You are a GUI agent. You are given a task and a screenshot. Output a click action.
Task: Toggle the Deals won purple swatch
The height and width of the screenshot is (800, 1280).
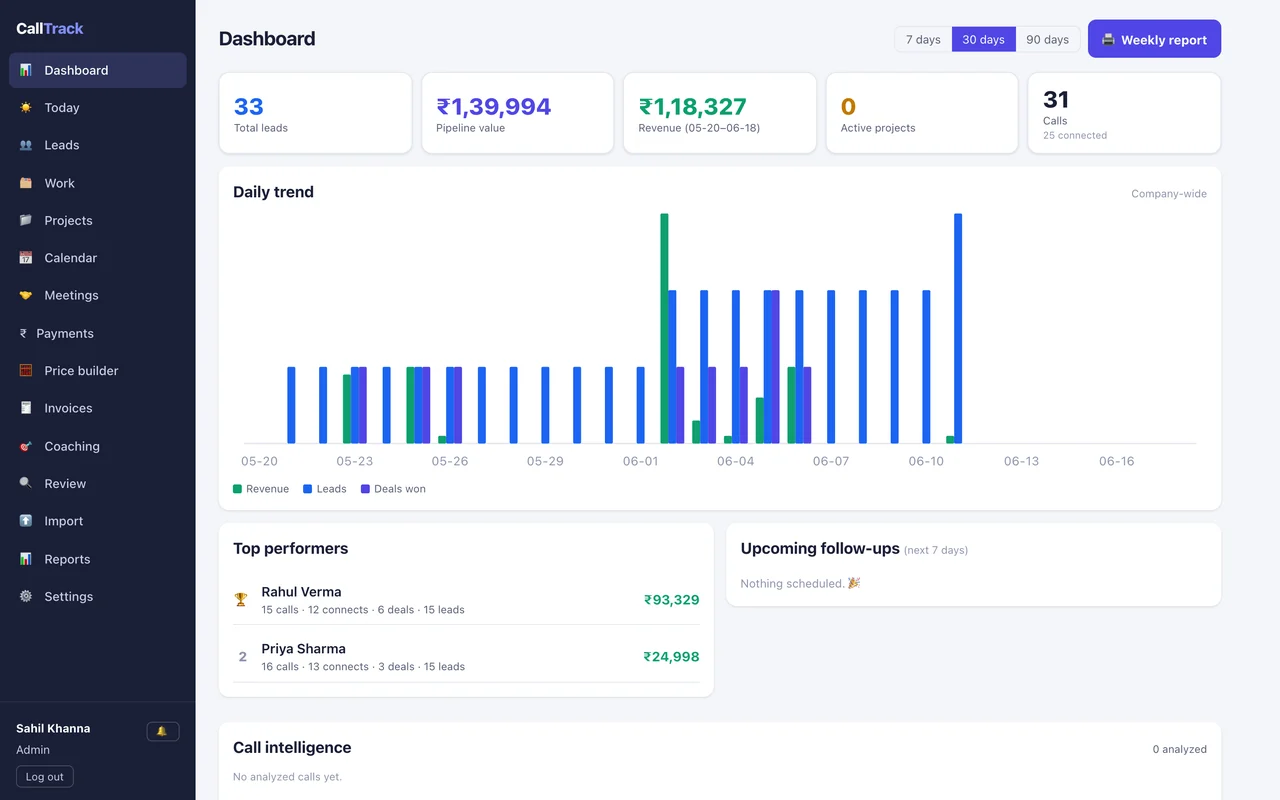(365, 489)
